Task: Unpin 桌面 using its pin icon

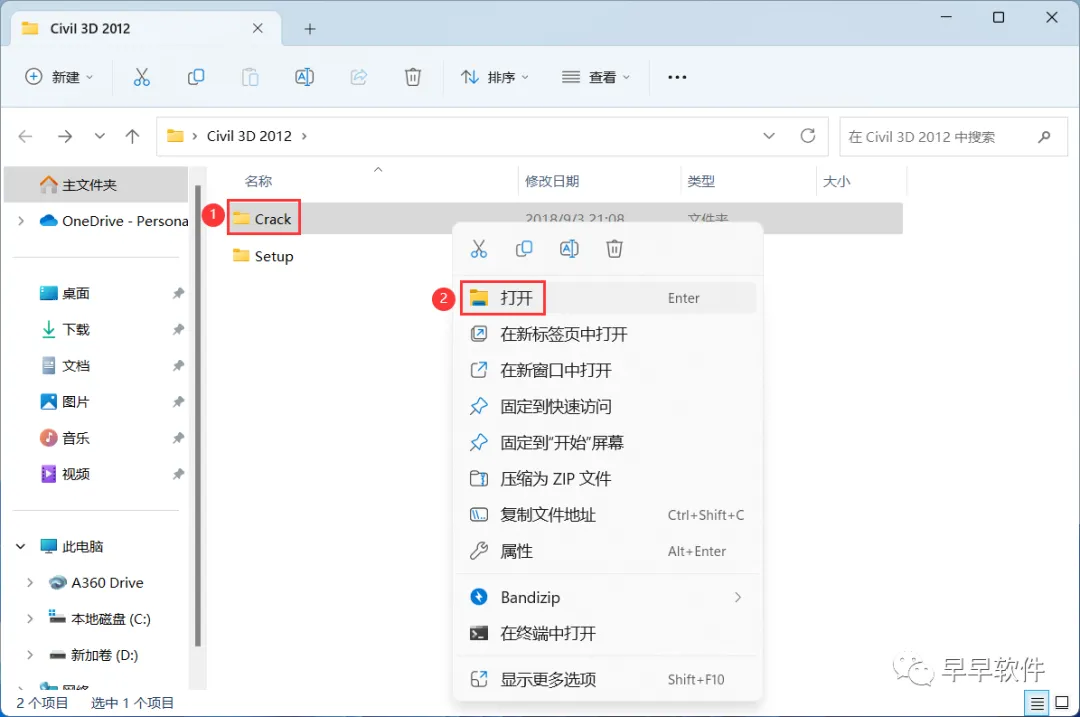Action: pos(178,293)
